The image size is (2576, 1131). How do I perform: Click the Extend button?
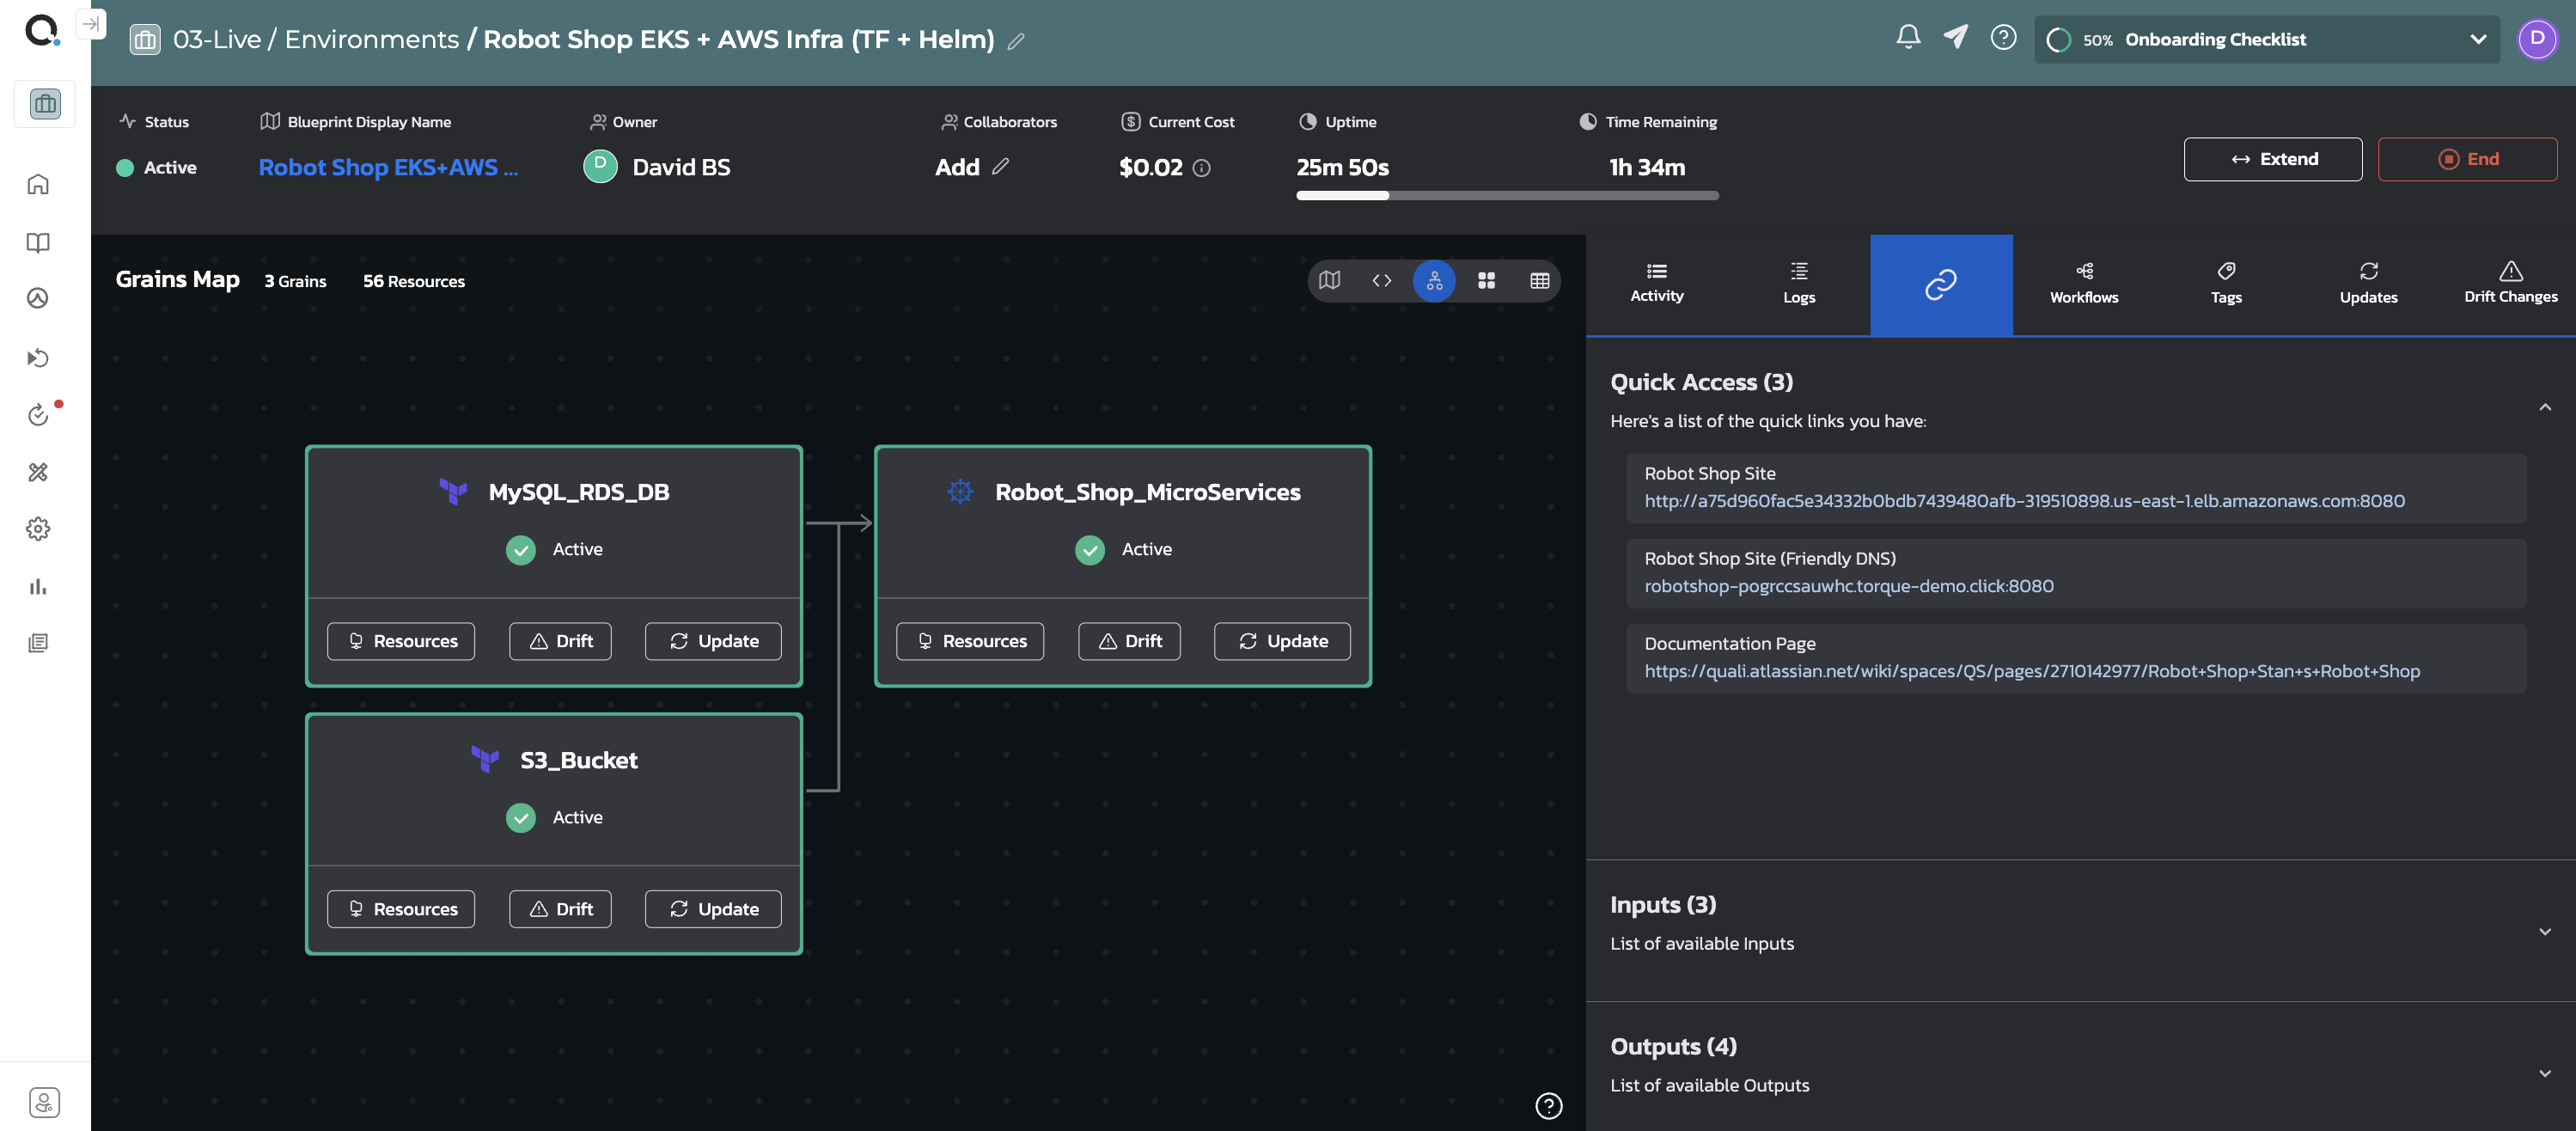2272,159
